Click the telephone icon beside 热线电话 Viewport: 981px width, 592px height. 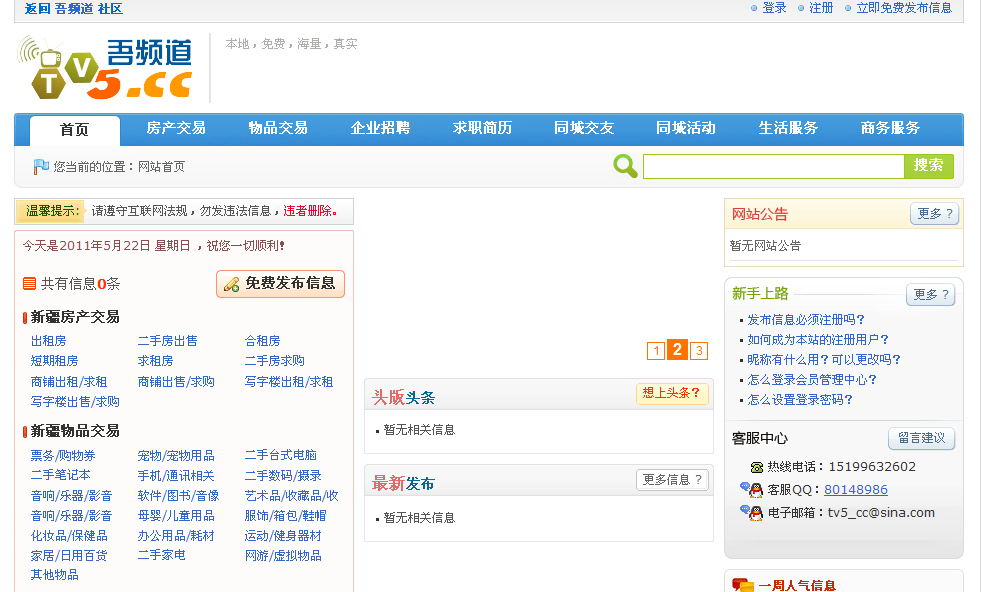[x=756, y=467]
